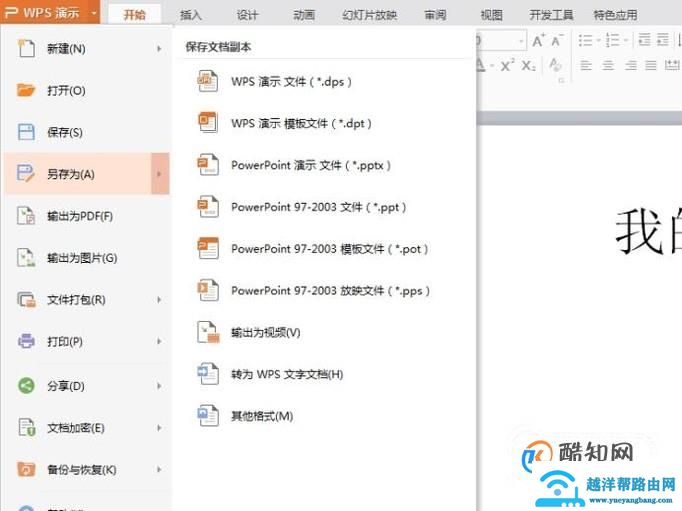
Task: Click the green Share icon
Action: tap(26, 385)
